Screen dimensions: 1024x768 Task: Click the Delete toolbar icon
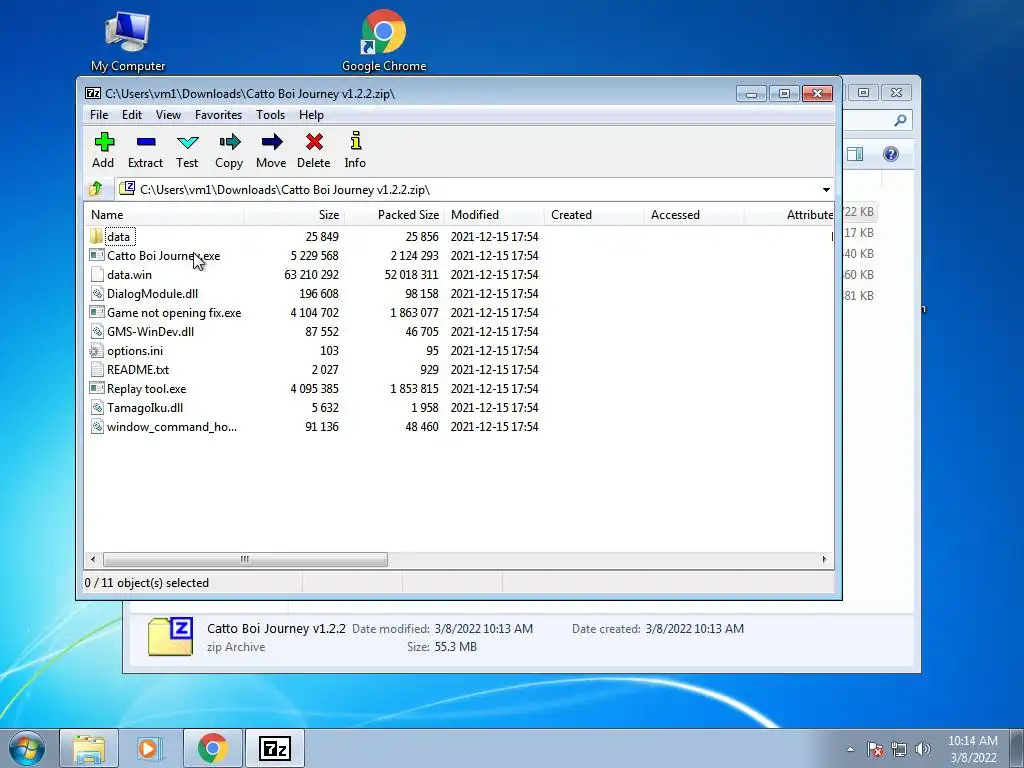[314, 142]
